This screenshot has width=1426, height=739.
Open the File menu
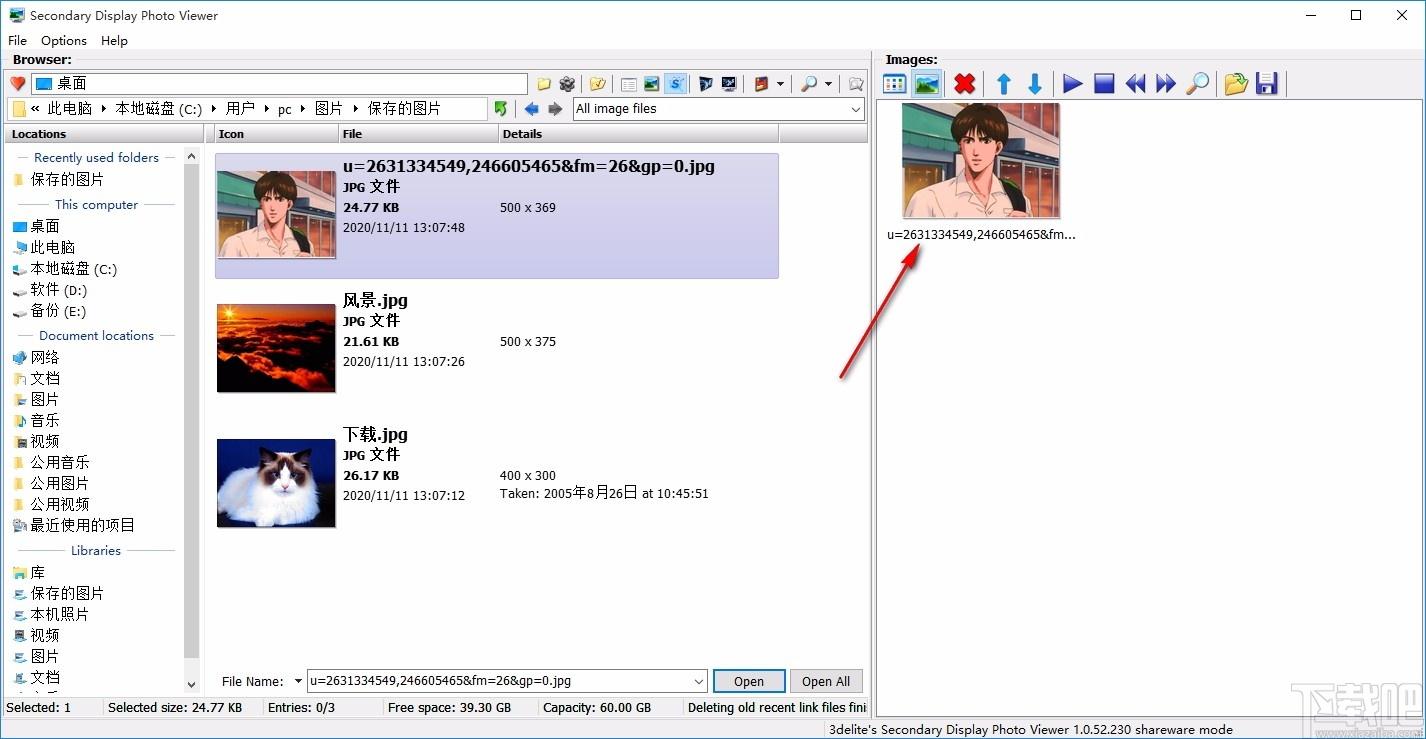tap(17, 40)
